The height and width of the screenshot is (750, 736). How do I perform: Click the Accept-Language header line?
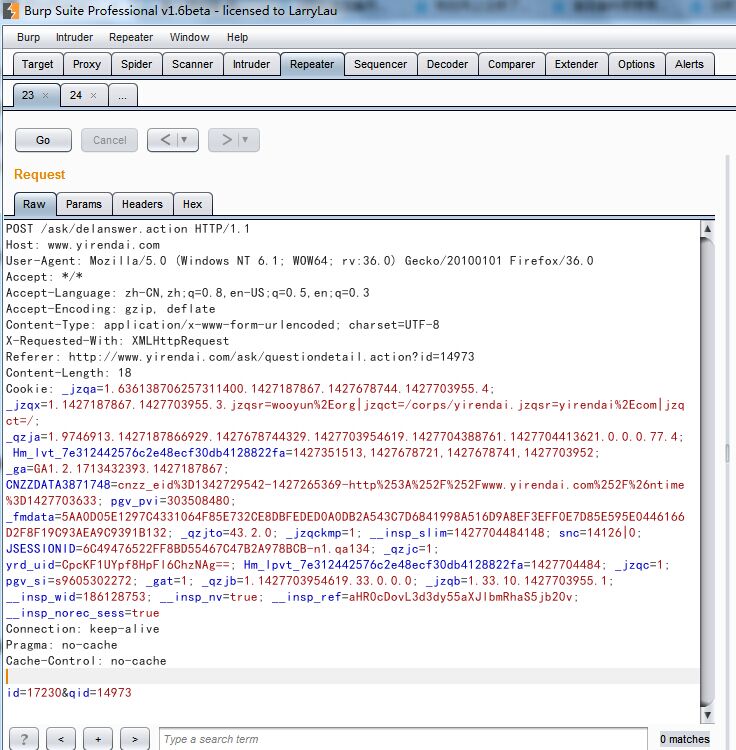click(x=187, y=293)
